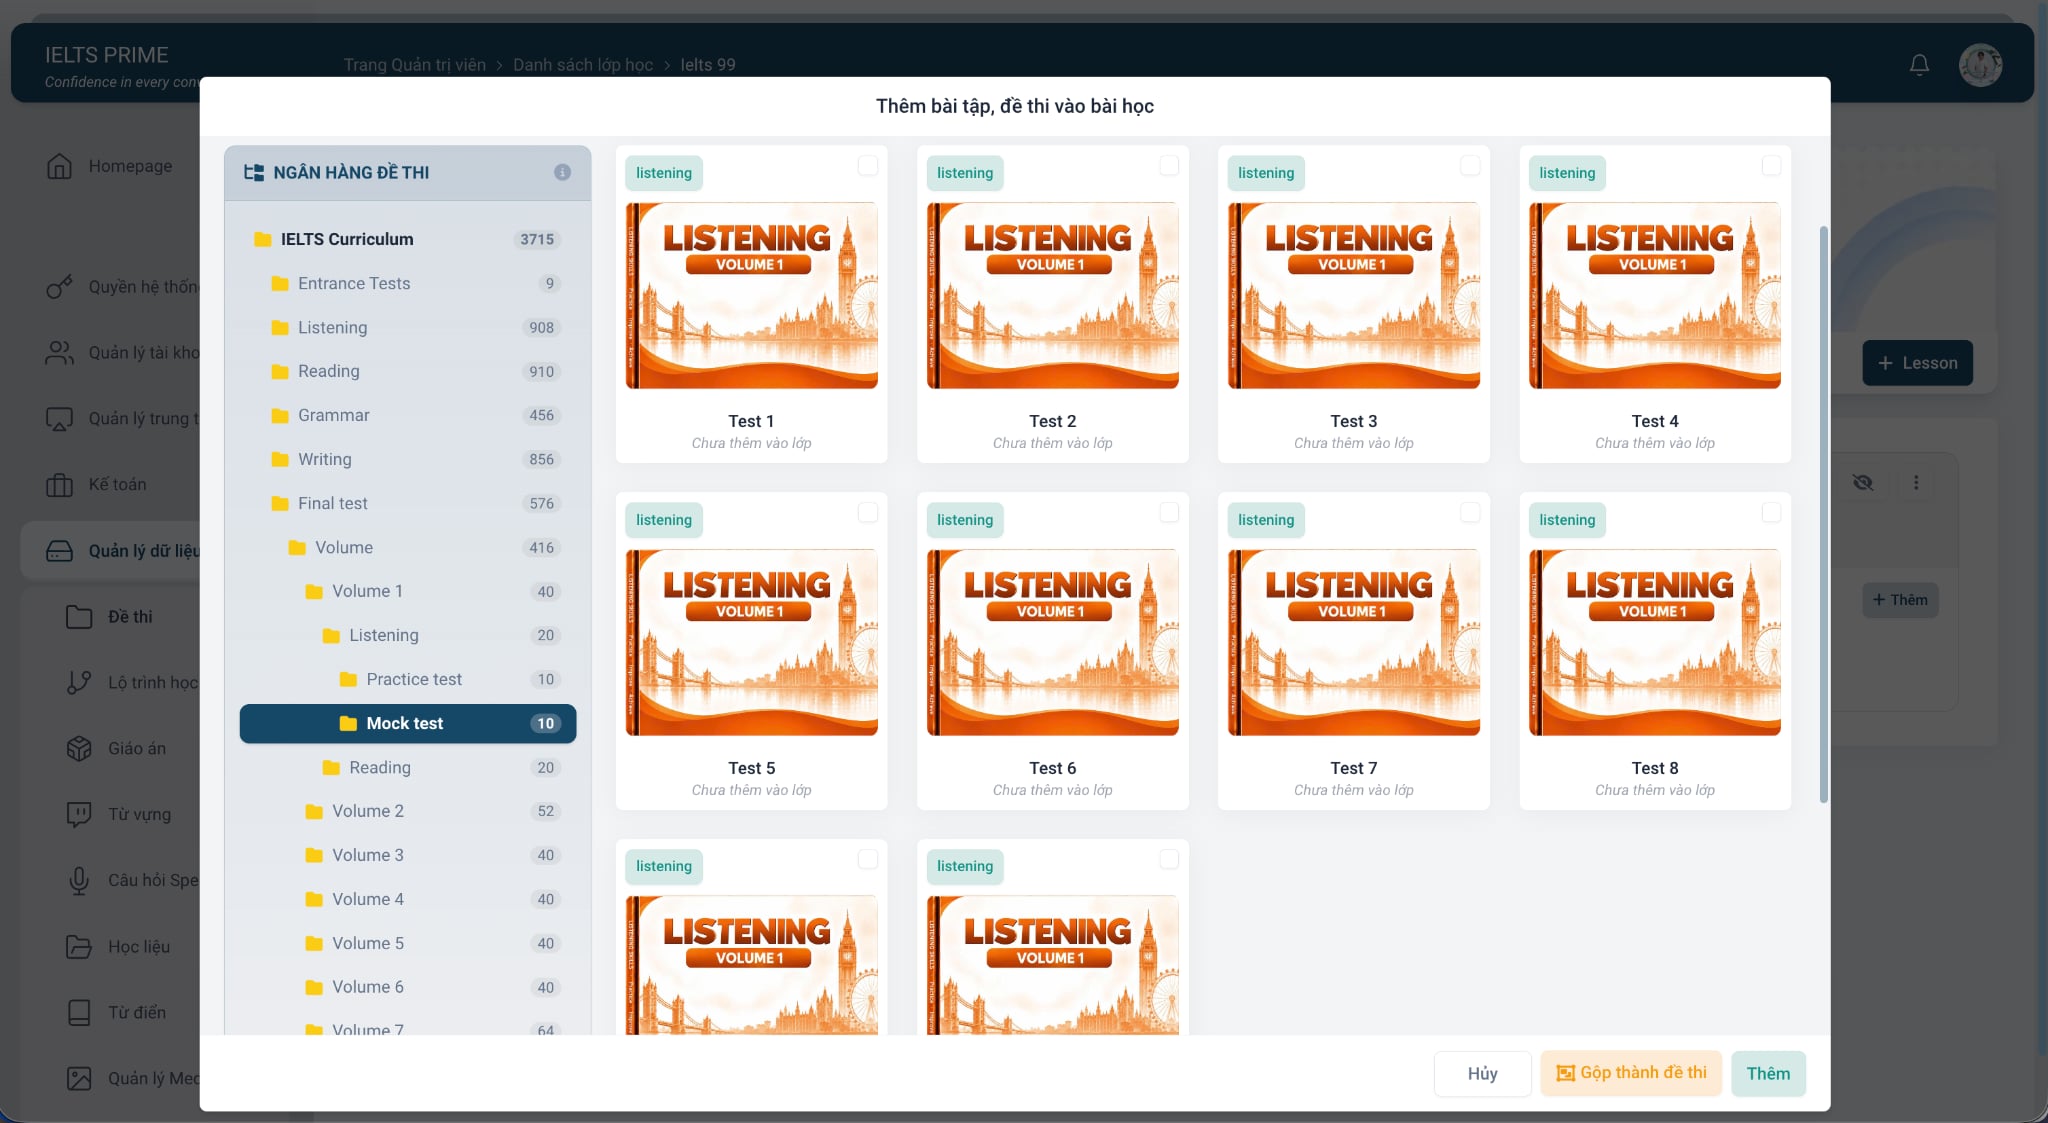Image resolution: width=2048 pixels, height=1123 pixels.
Task: Click the Lộ trình học route icon
Action: tap(79, 683)
